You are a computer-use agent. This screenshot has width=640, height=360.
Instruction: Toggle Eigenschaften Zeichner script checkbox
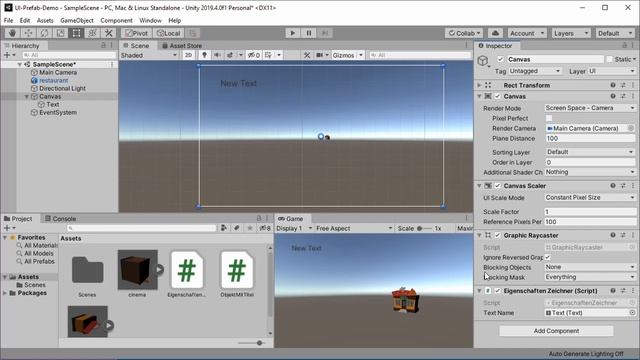[x=498, y=291]
